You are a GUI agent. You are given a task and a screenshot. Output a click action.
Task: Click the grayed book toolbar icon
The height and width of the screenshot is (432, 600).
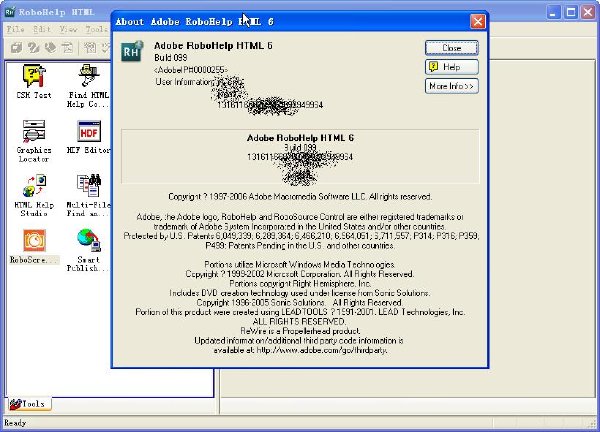[x=50, y=48]
